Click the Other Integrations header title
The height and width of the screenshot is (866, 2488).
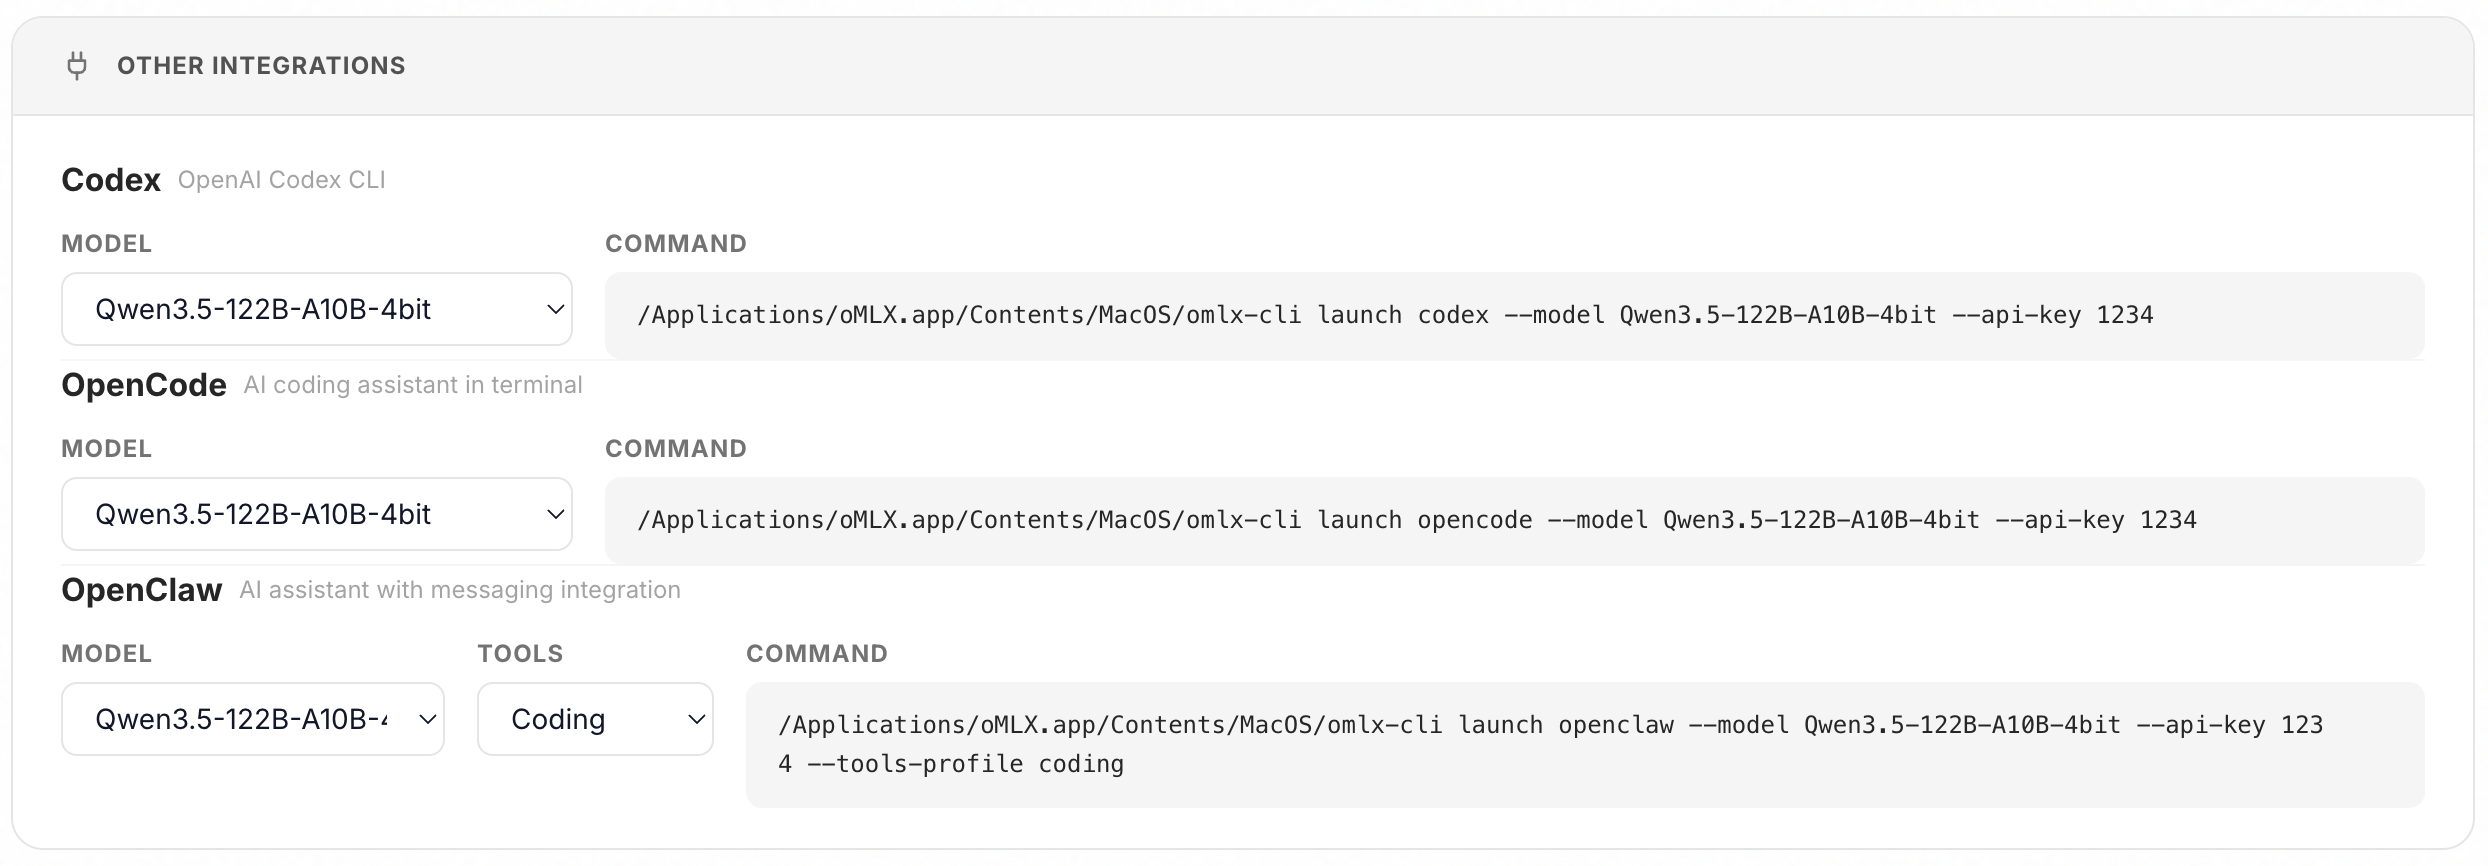coord(261,66)
